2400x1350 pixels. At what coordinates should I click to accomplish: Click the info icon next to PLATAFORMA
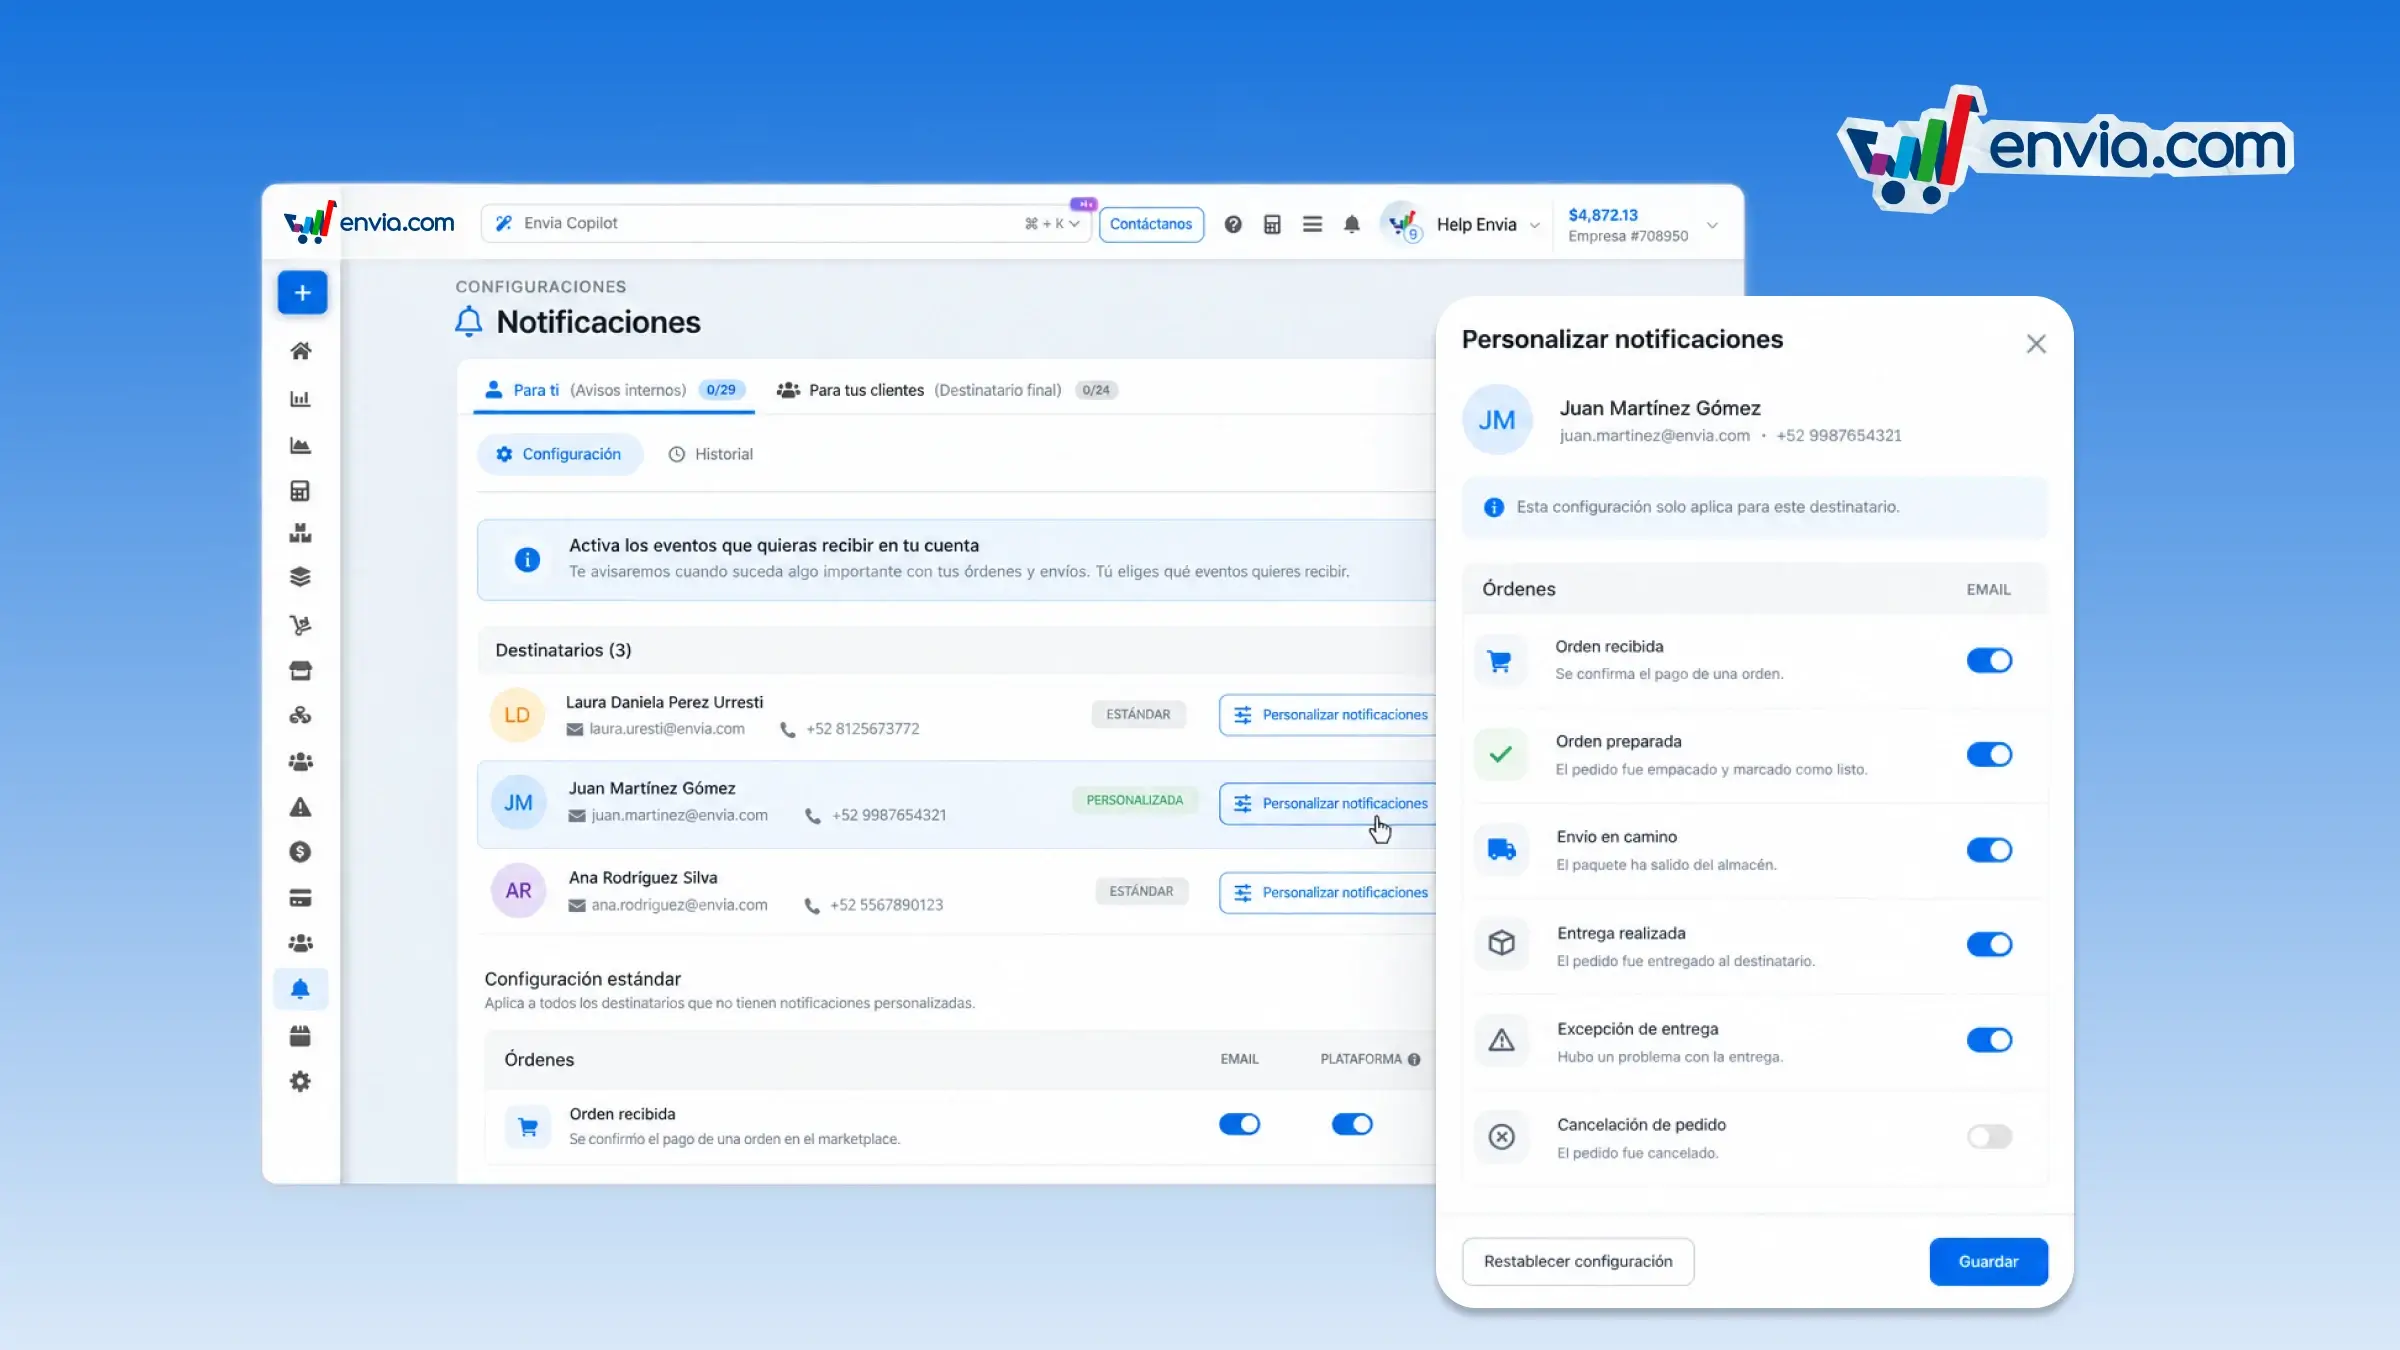1414,1060
